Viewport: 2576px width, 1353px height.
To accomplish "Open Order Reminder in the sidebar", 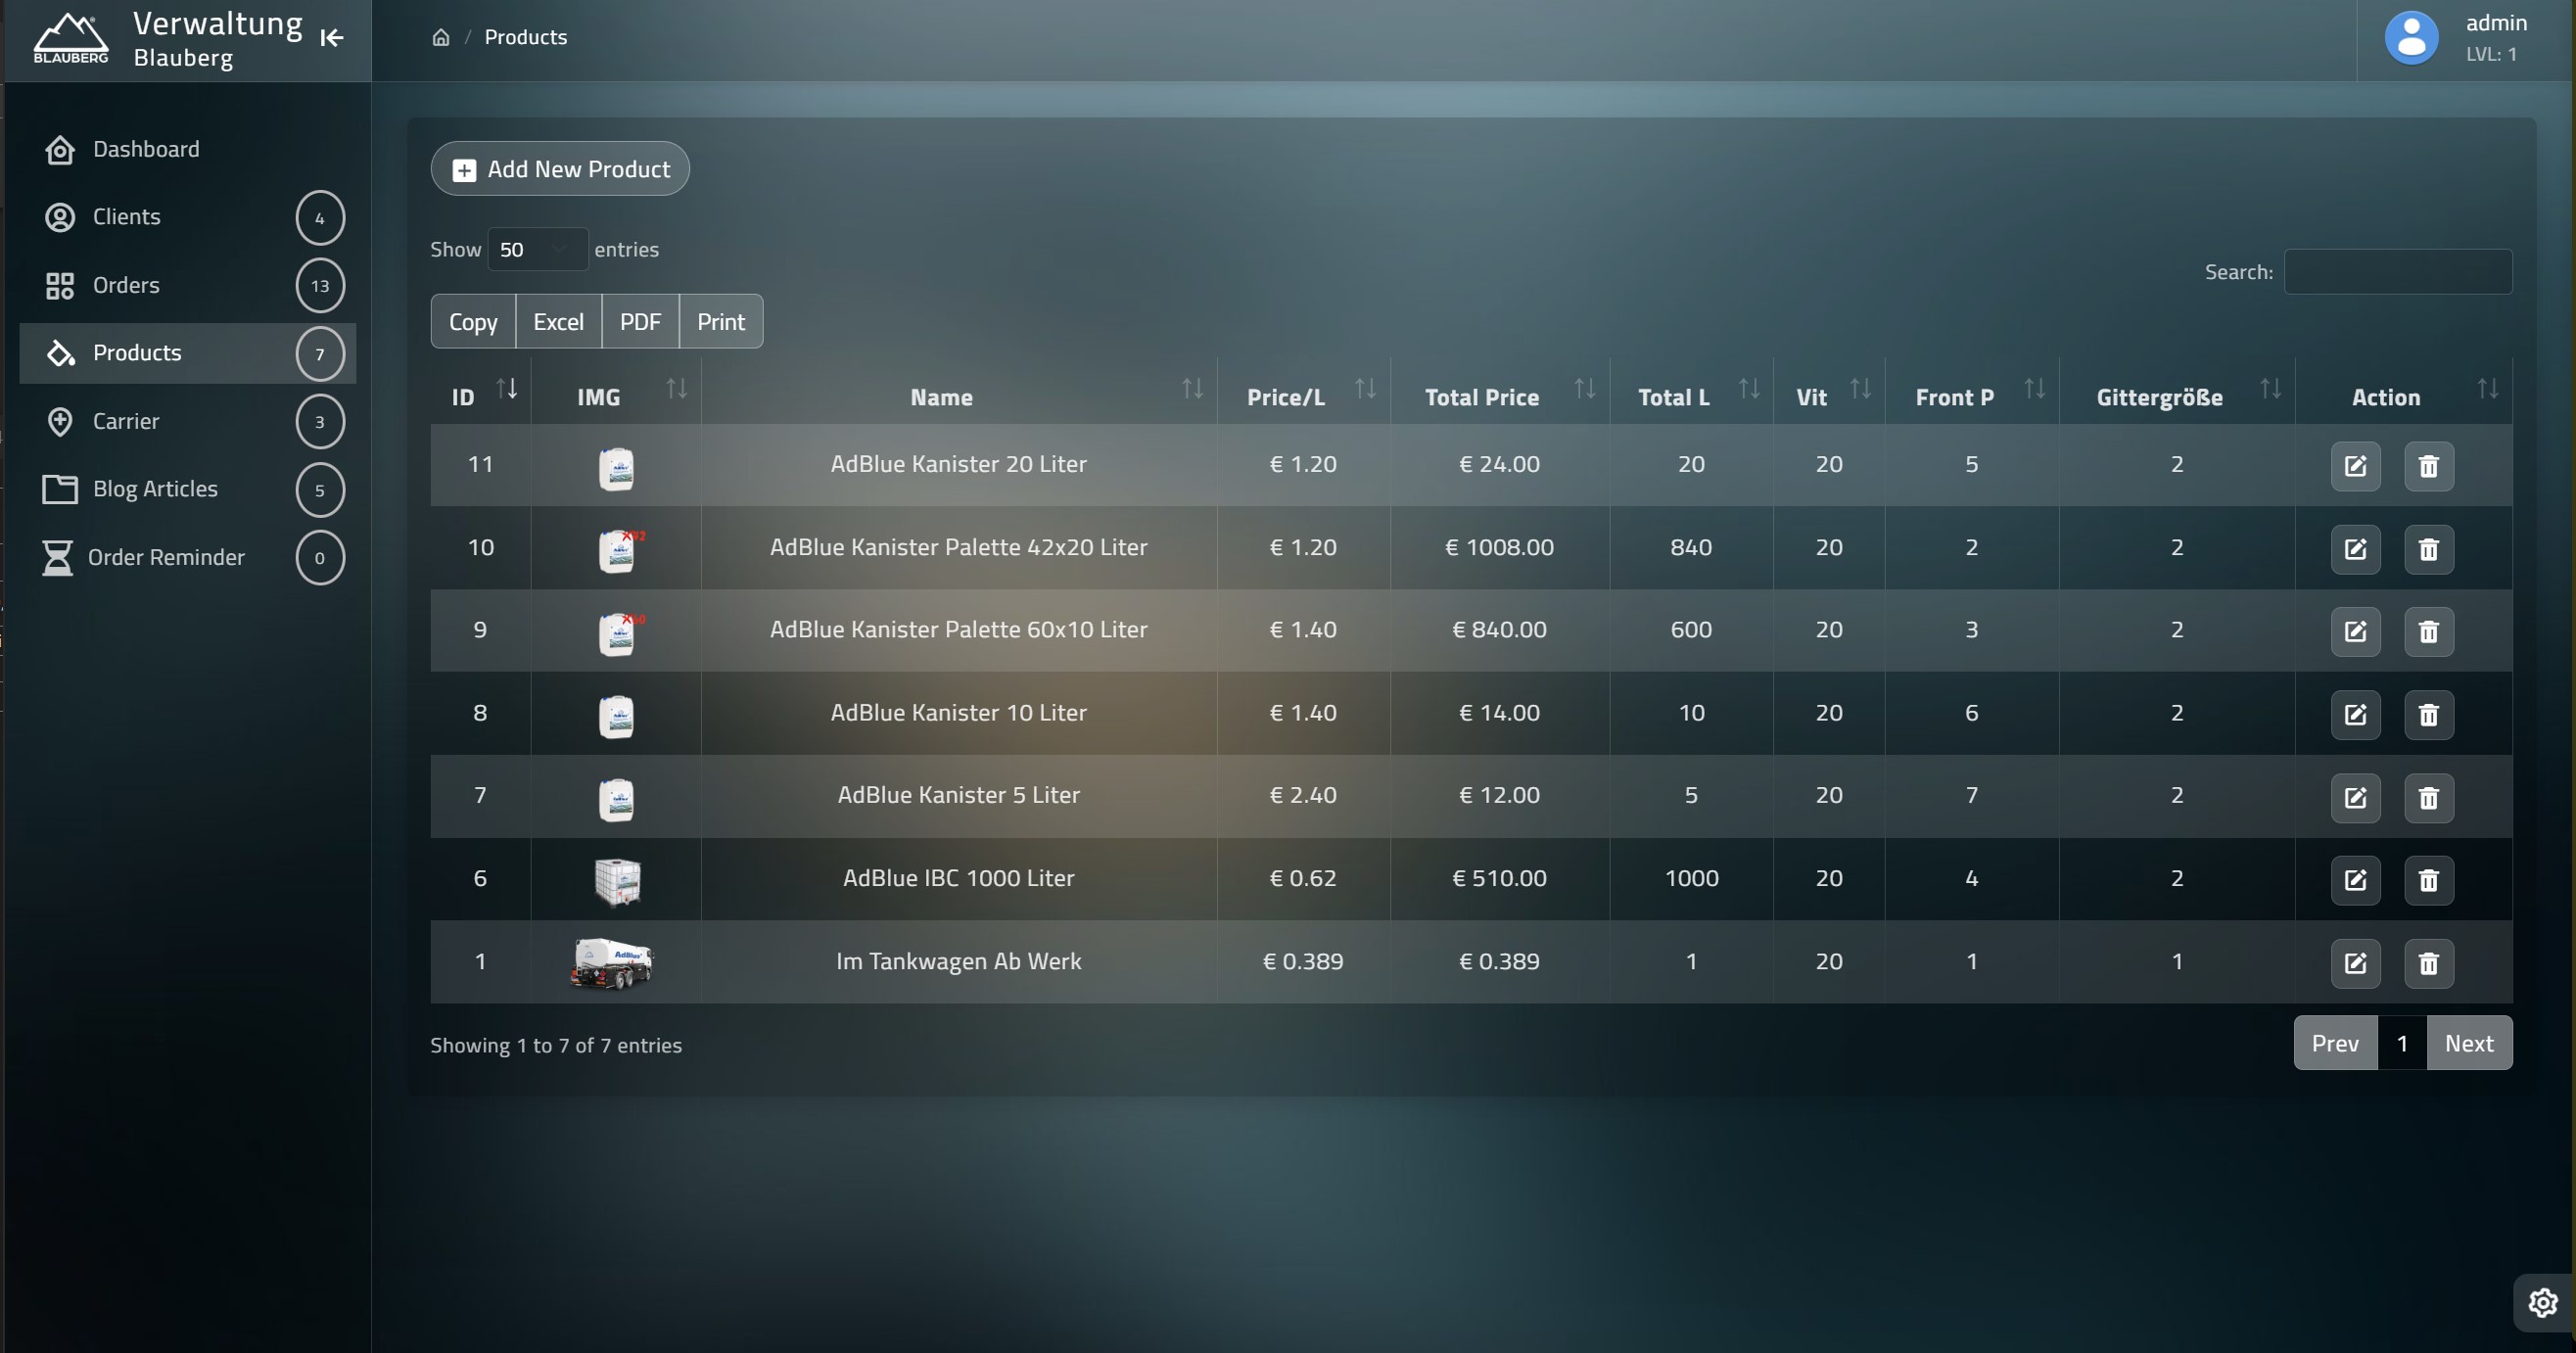I will click(188, 557).
